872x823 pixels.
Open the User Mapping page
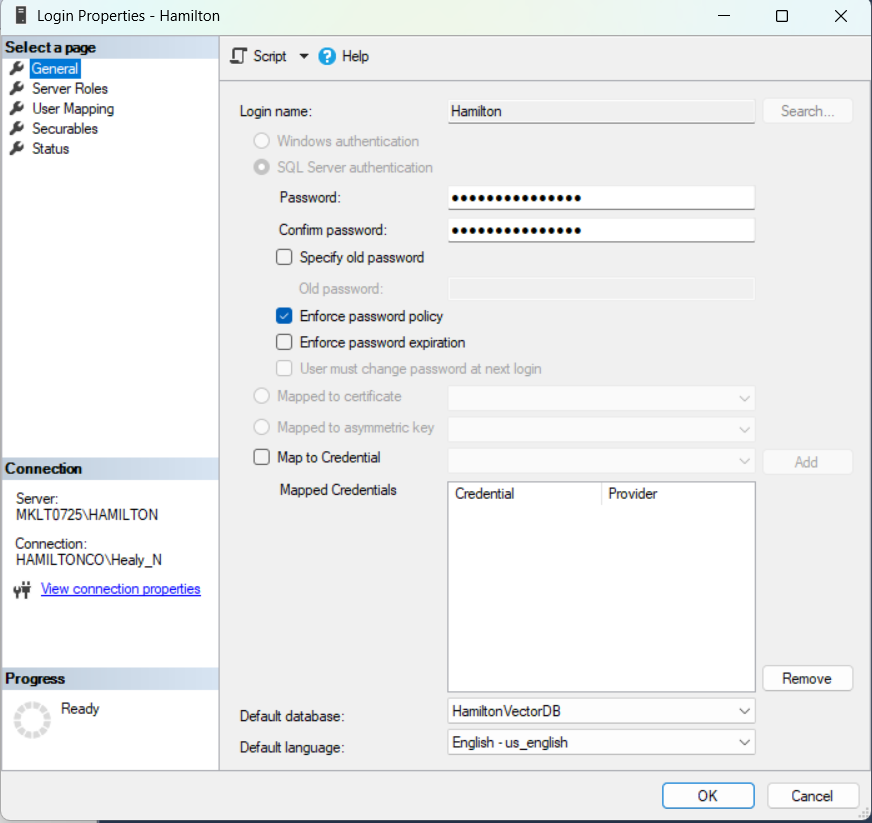pos(72,108)
